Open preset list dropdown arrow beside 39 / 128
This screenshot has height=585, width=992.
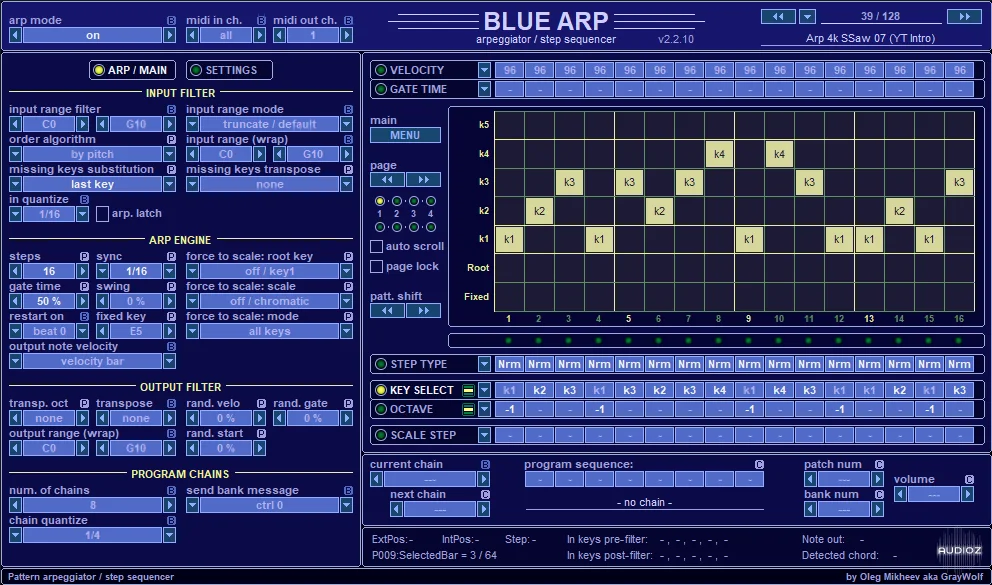[807, 16]
